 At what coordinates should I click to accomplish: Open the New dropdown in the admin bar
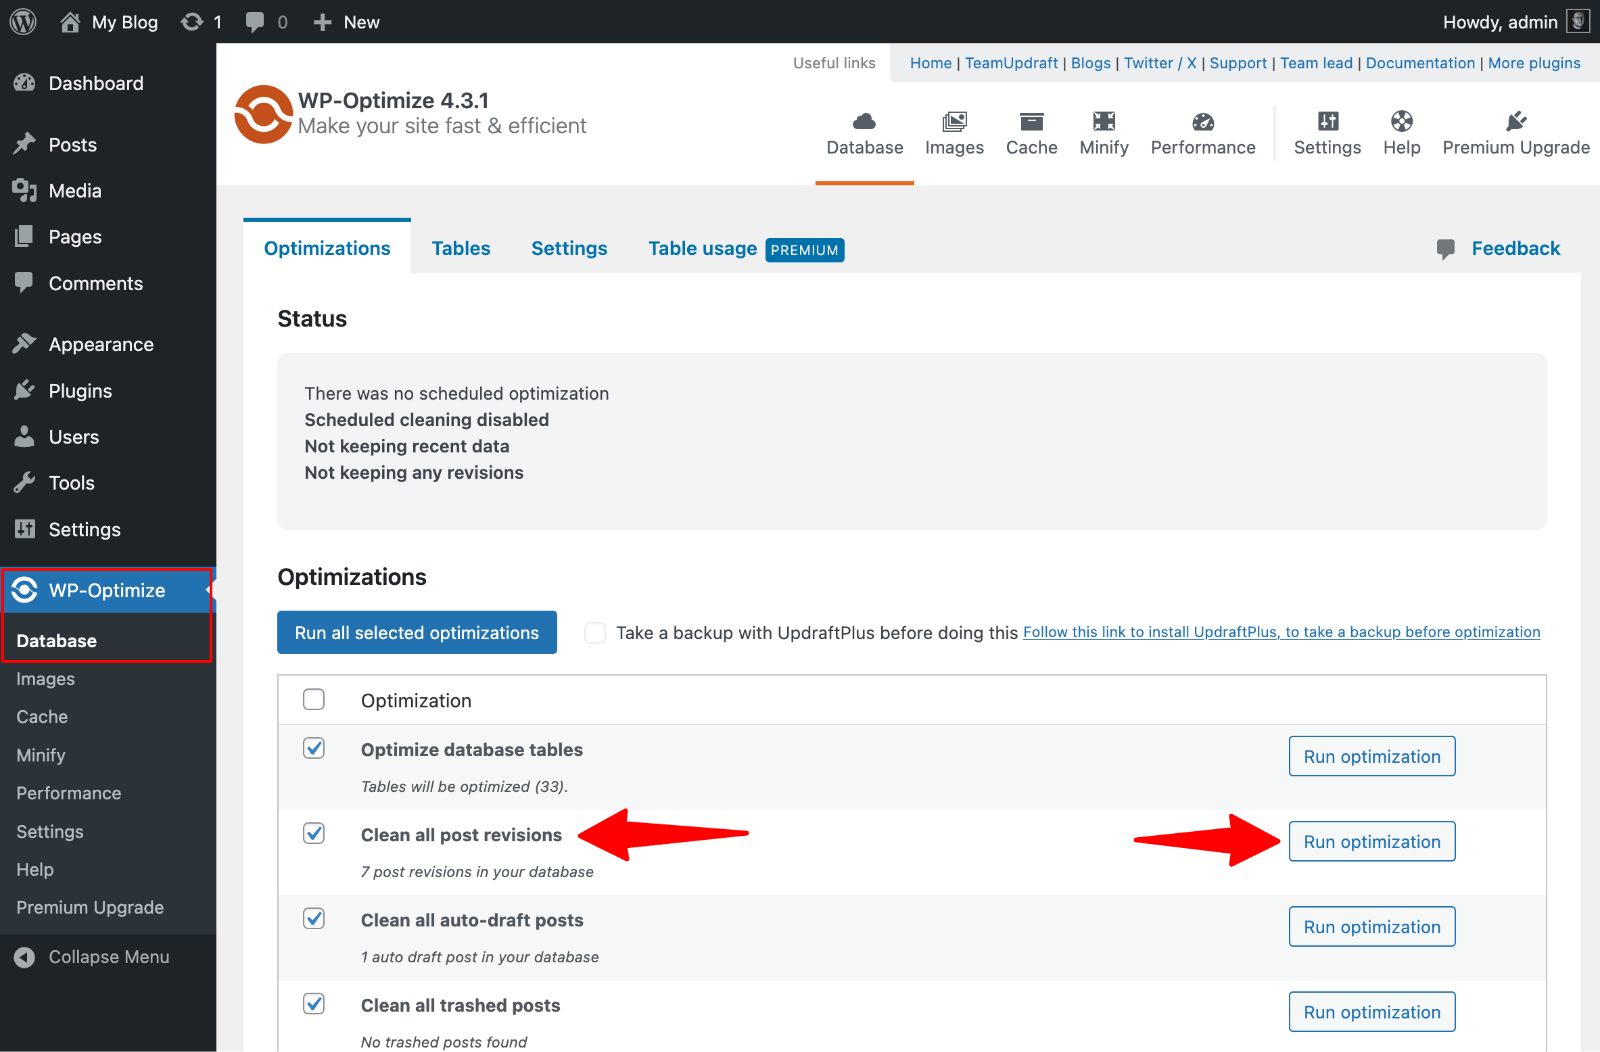point(345,21)
